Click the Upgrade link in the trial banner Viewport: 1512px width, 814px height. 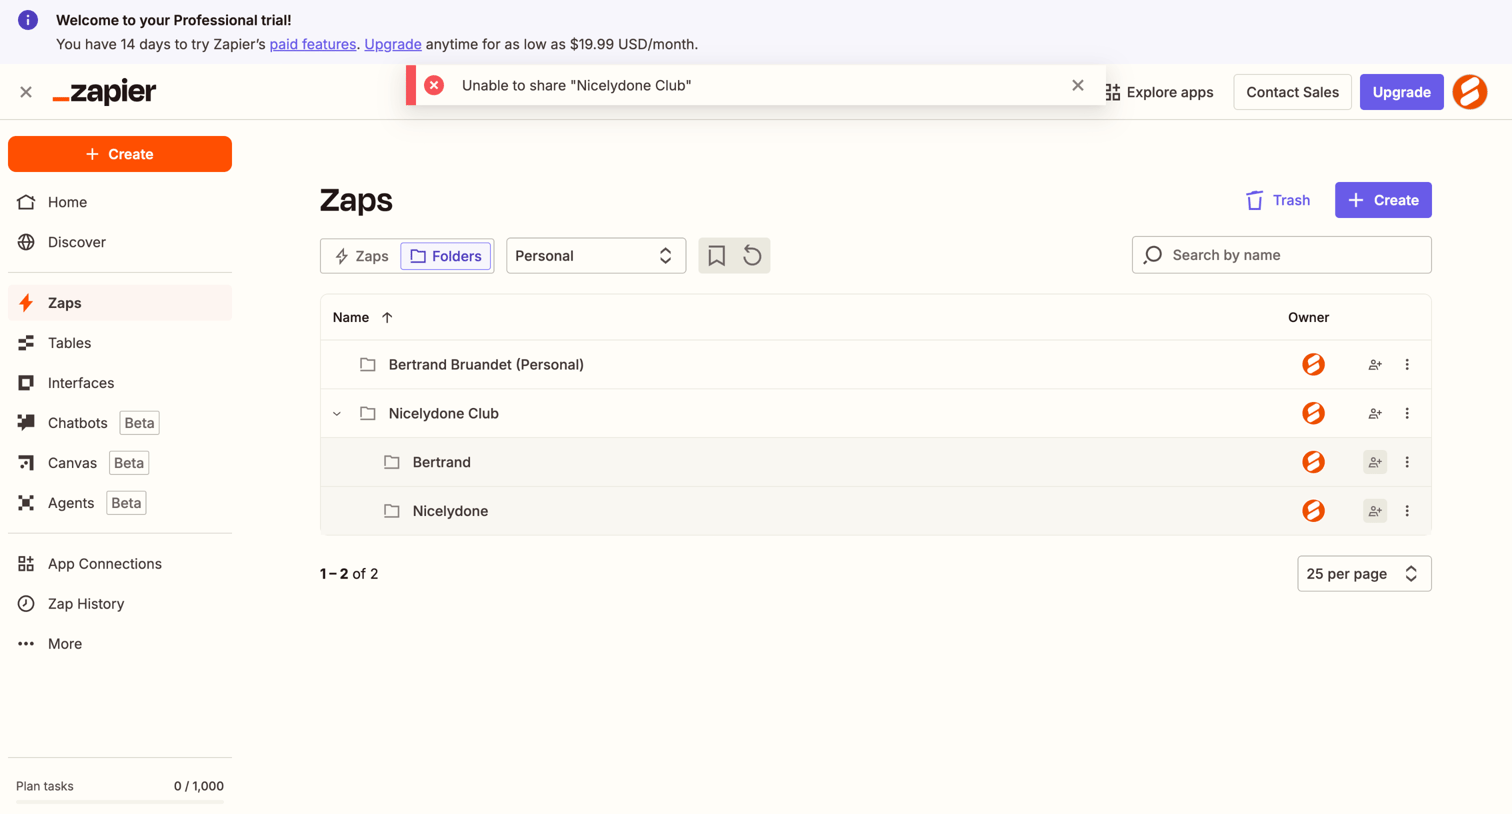click(393, 44)
